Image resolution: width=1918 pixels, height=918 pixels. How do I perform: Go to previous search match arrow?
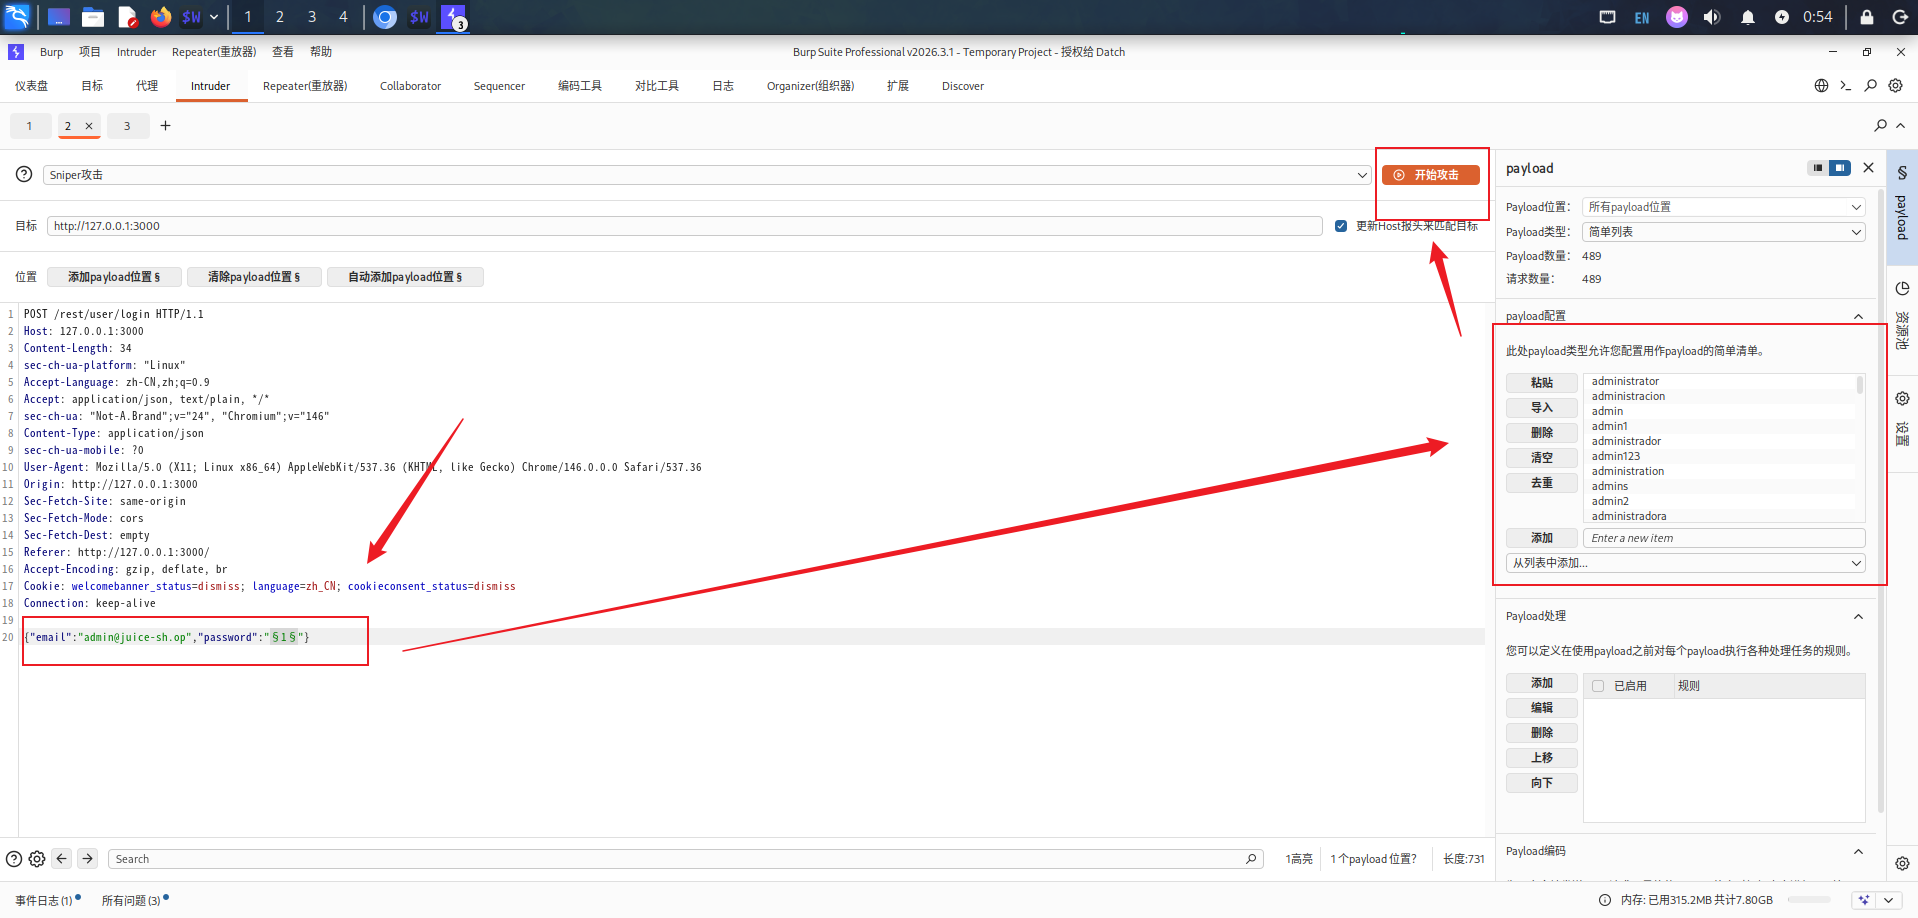point(62,858)
